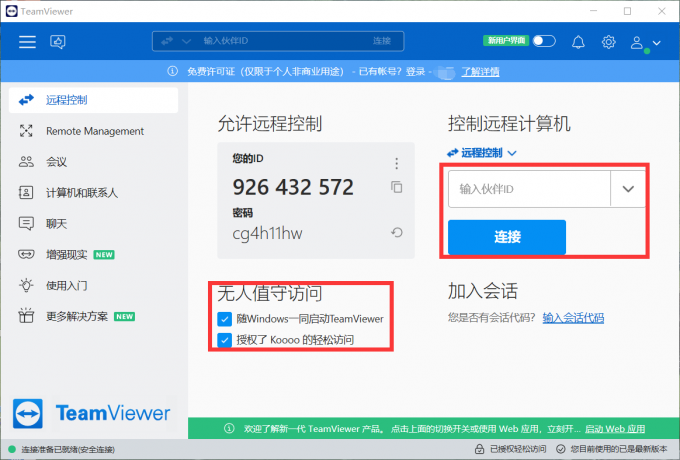Open the blue 远程控制 mode dropdown
The width and height of the screenshot is (680, 460).
tap(481, 153)
